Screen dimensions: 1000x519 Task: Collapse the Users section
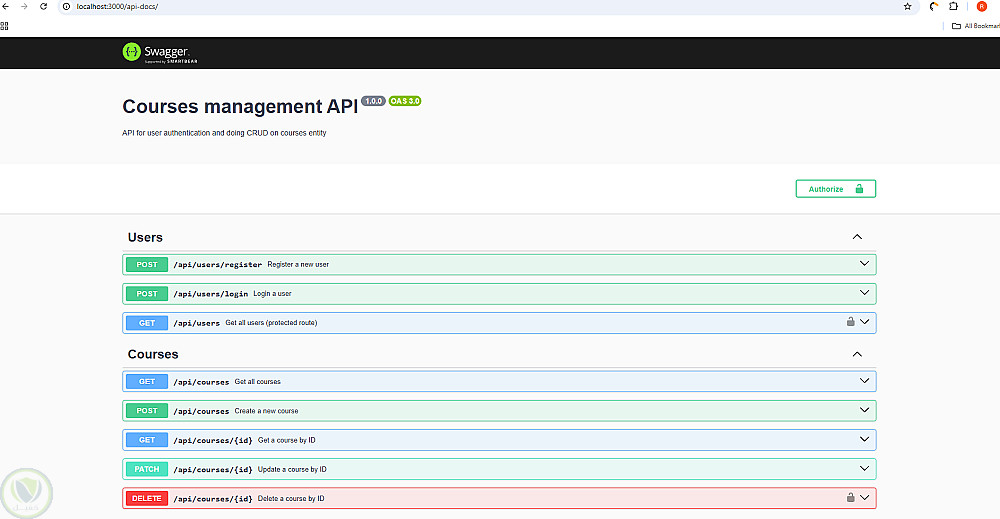(x=857, y=237)
